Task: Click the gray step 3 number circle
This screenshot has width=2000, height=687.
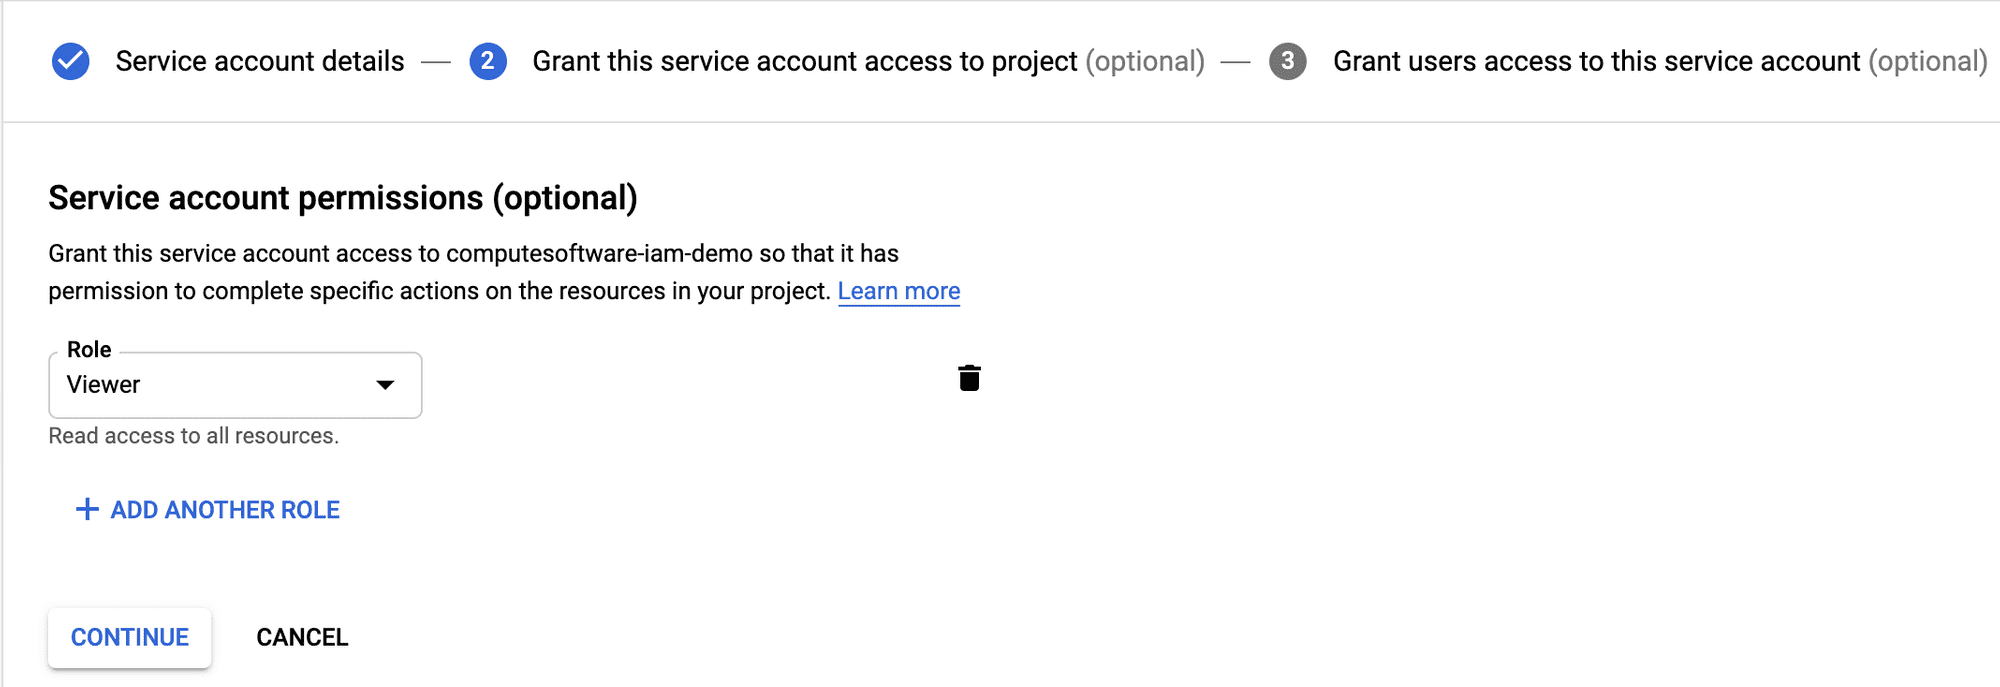Action: point(1287,61)
